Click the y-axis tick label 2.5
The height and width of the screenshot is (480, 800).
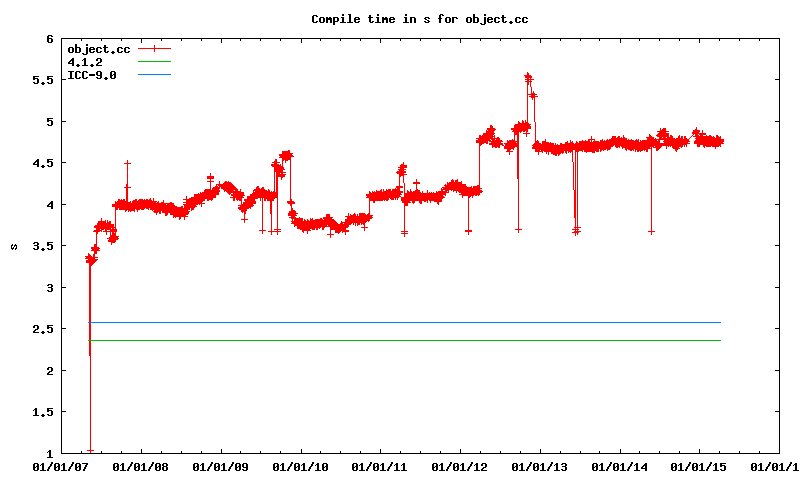tap(42, 329)
